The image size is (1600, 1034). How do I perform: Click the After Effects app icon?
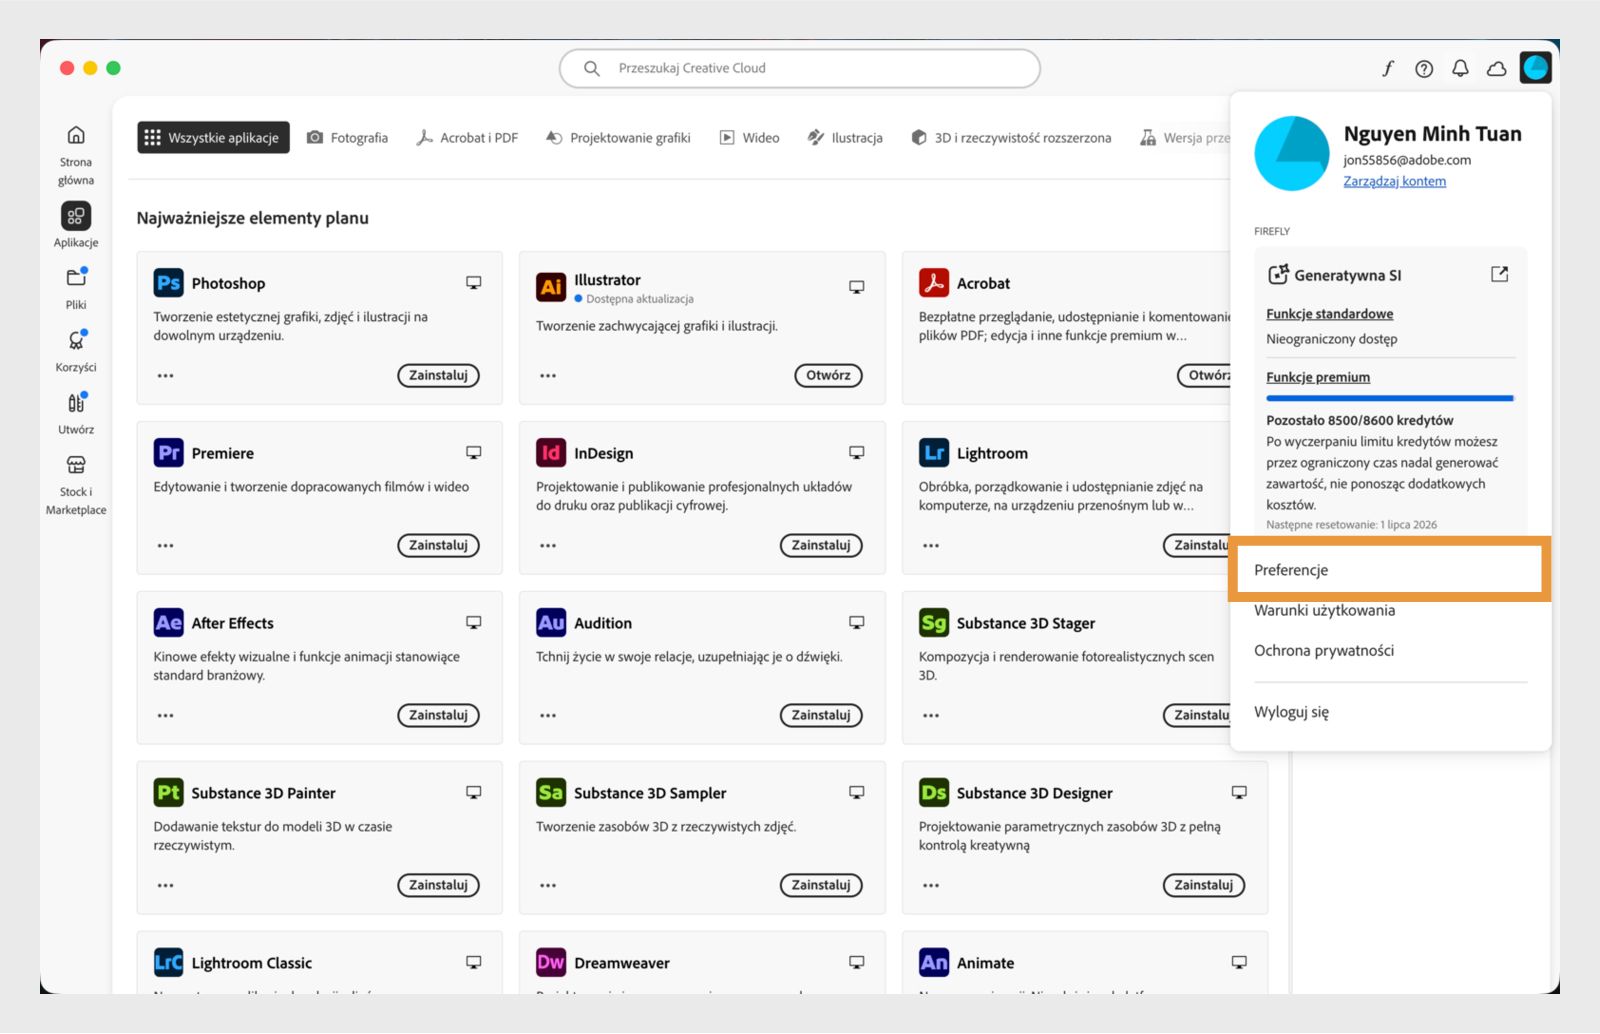pos(168,623)
